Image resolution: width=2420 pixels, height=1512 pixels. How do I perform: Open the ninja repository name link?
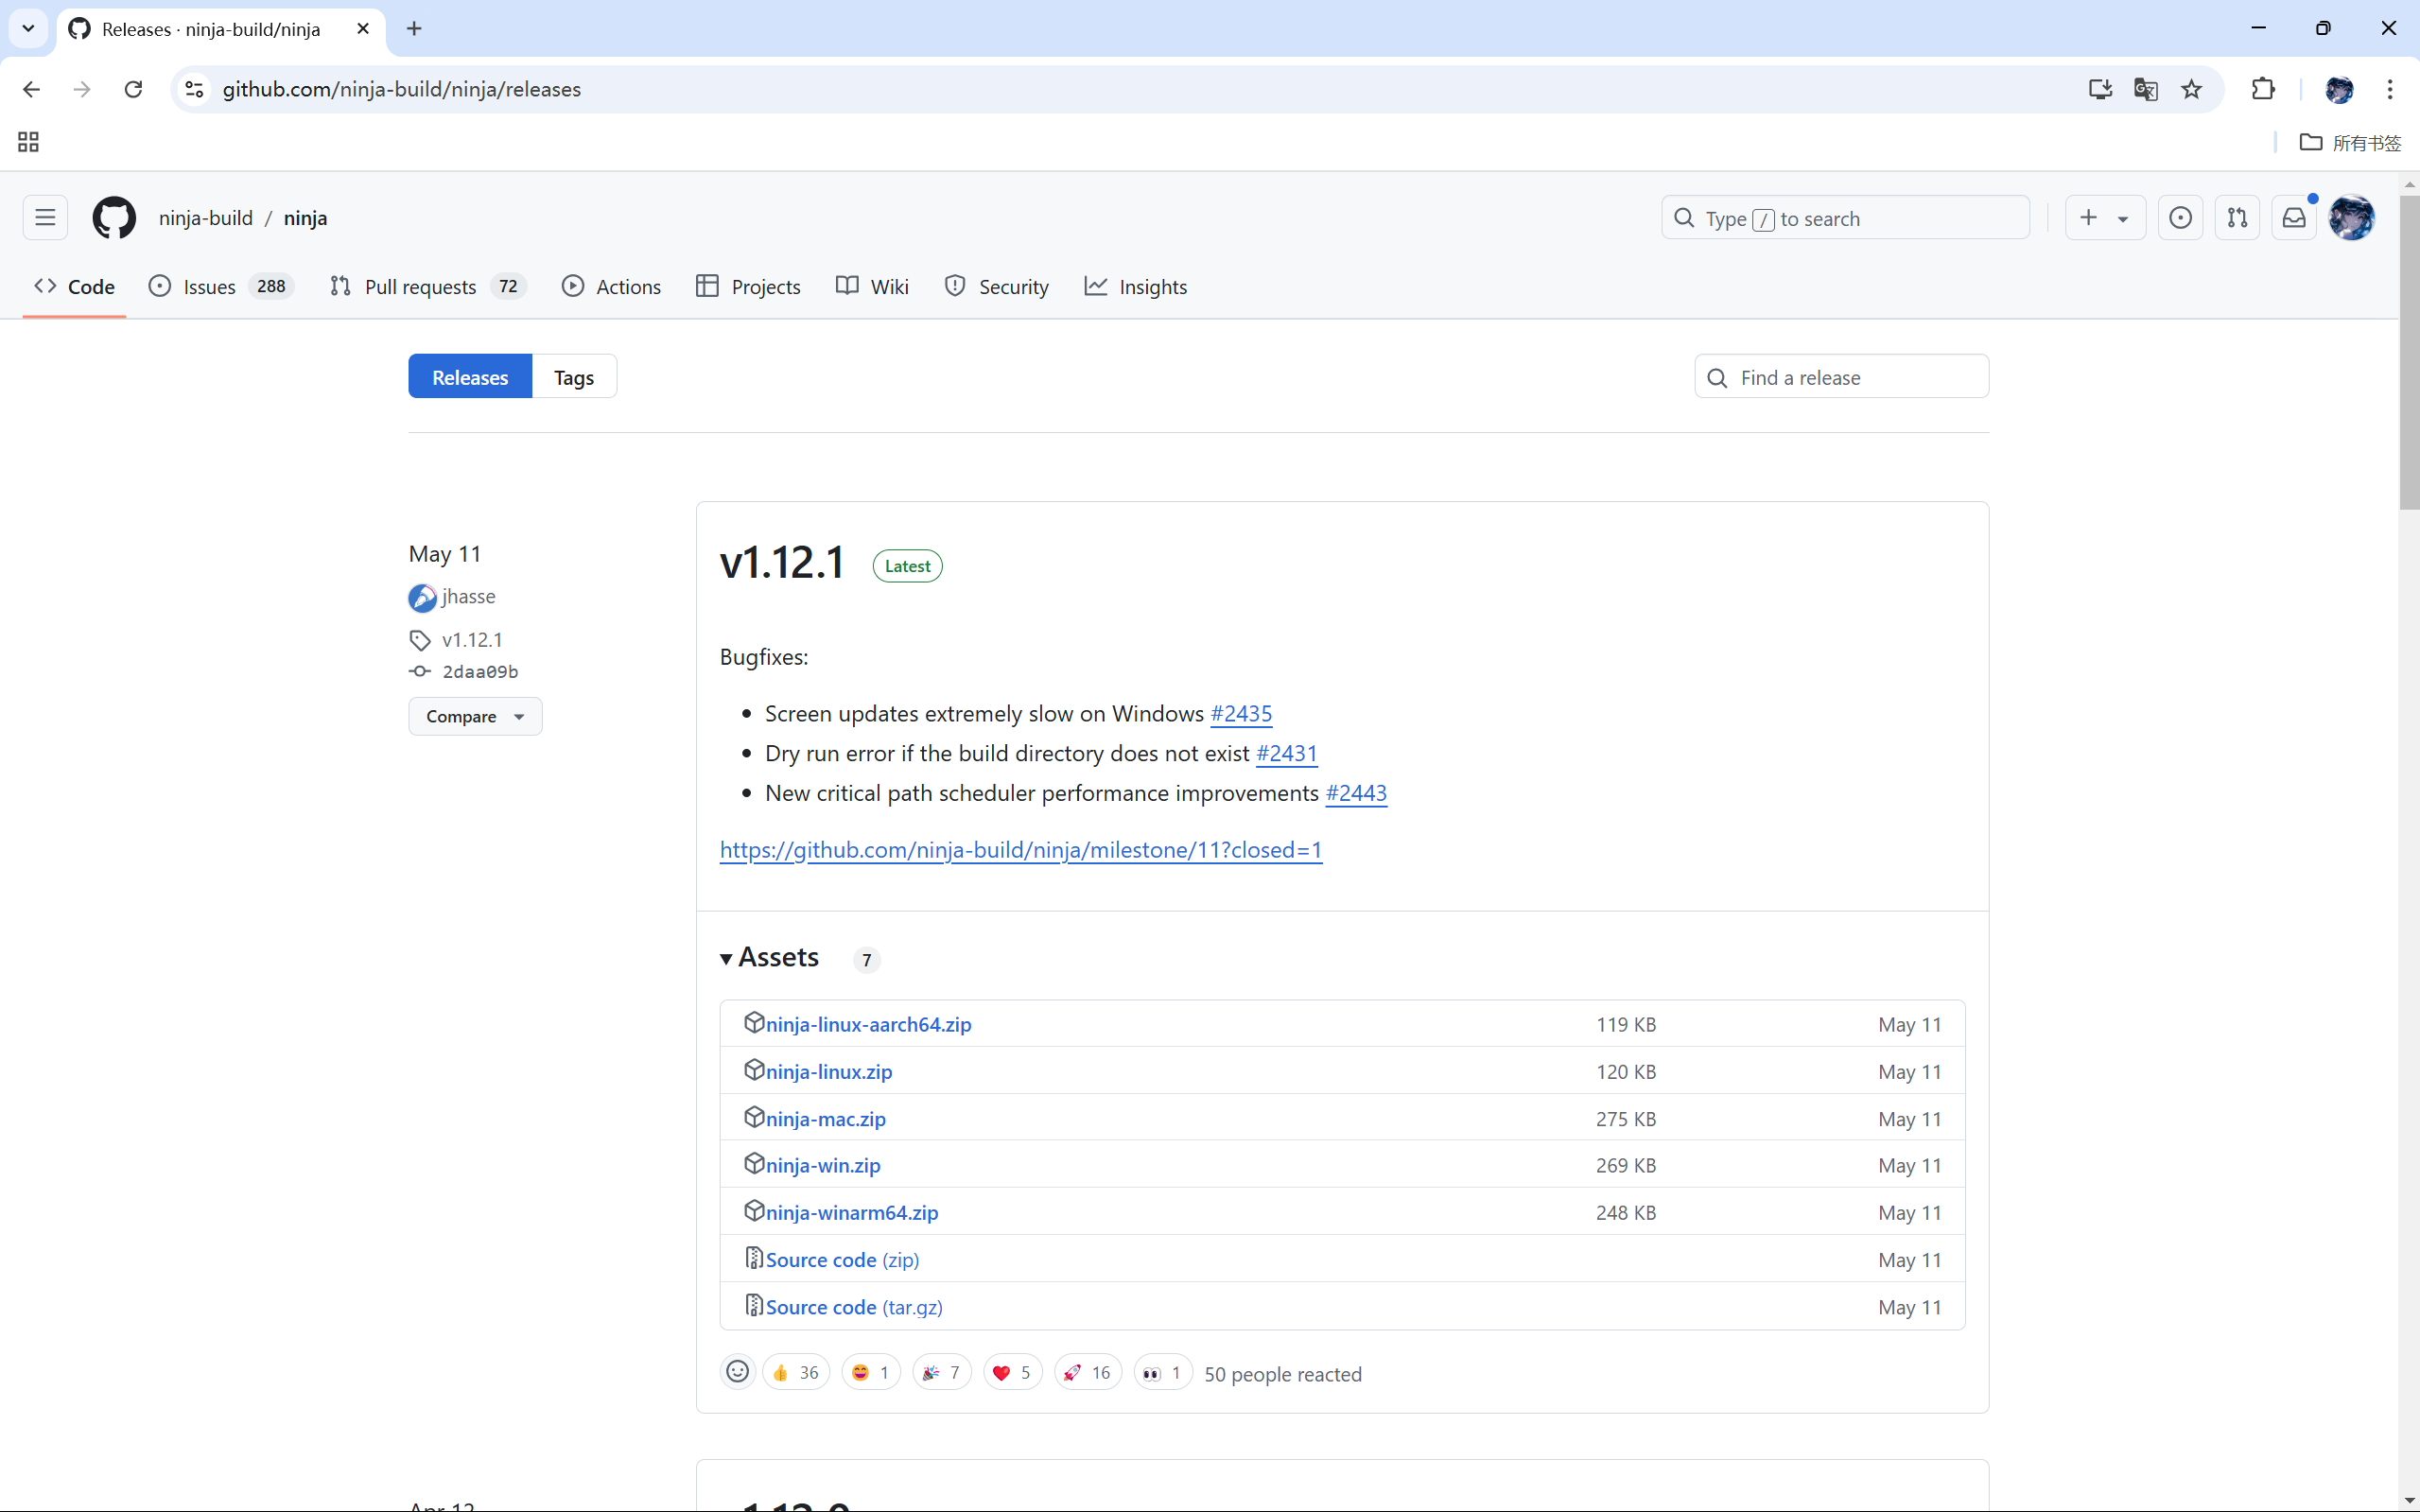305,218
